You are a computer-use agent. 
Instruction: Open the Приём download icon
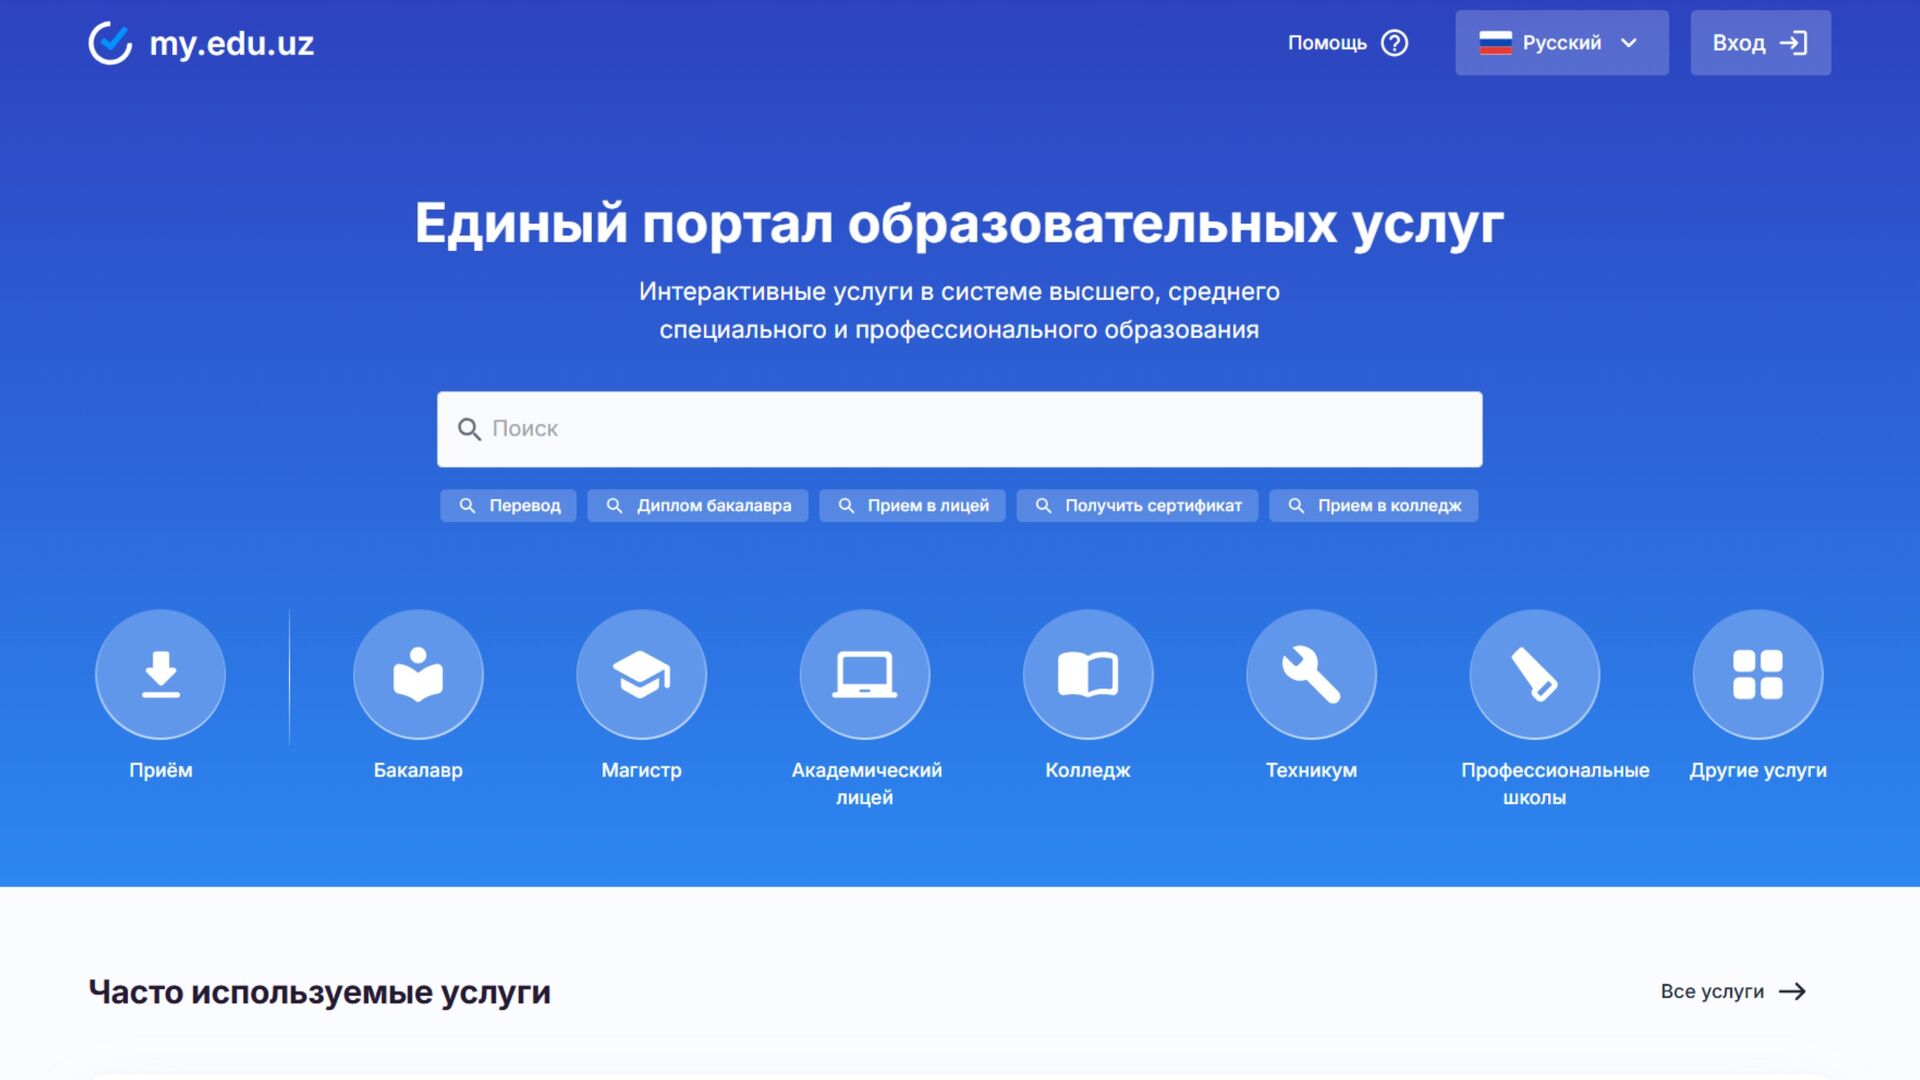tap(160, 674)
